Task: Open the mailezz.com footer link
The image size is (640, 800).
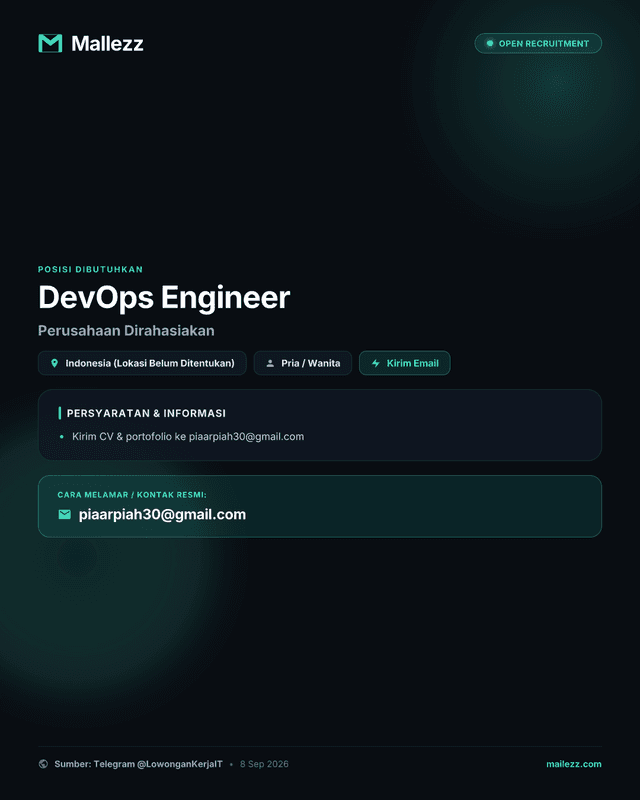Action: (574, 764)
